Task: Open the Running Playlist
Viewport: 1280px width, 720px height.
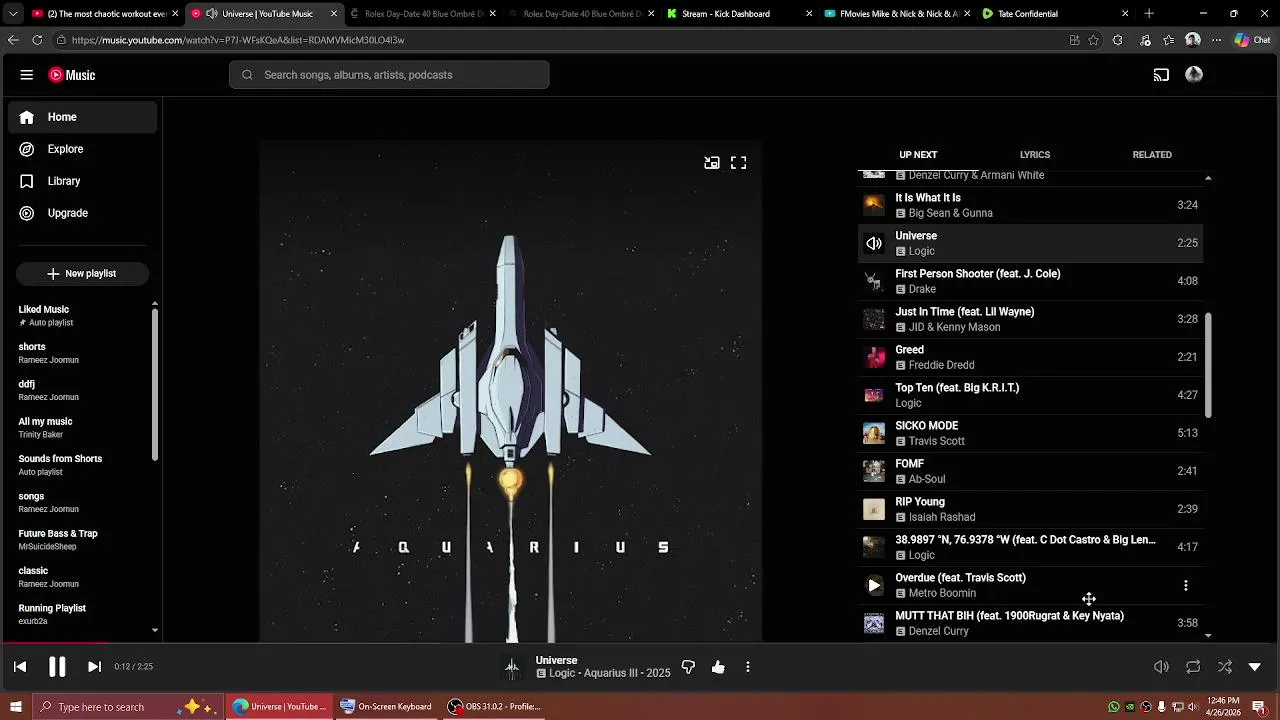Action: point(80,615)
